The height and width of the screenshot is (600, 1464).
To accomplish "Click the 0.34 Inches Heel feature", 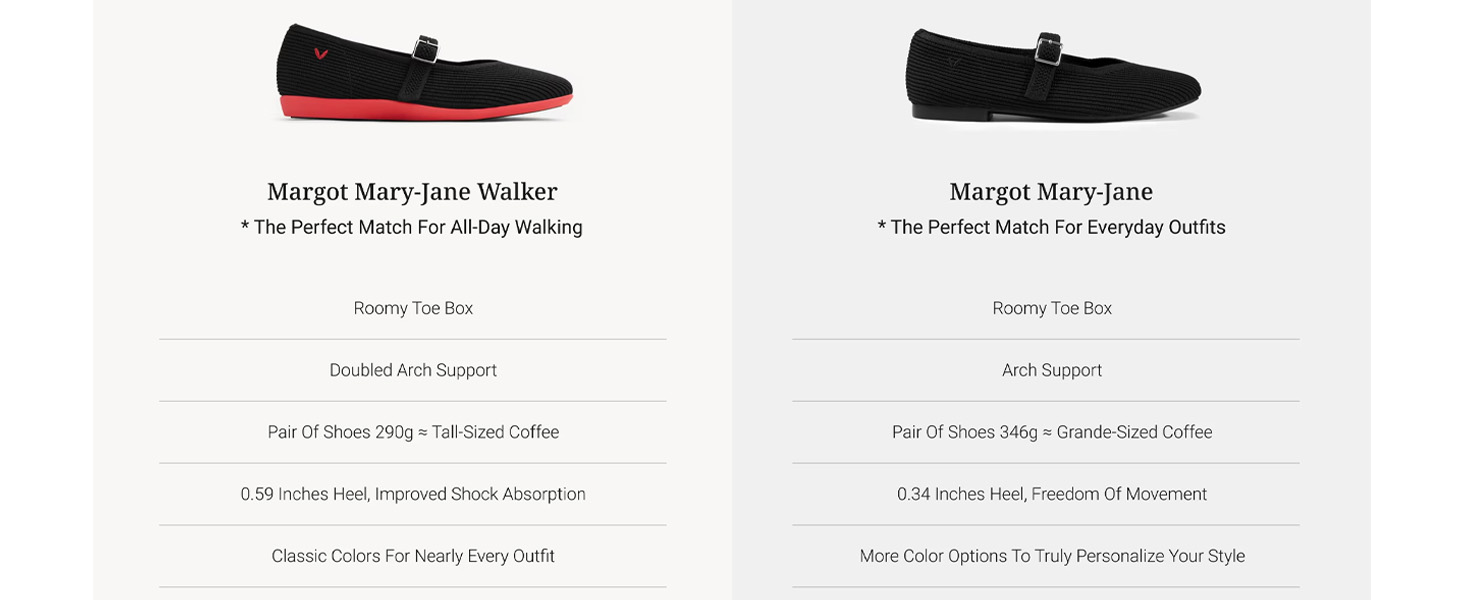I will pos(1052,494).
